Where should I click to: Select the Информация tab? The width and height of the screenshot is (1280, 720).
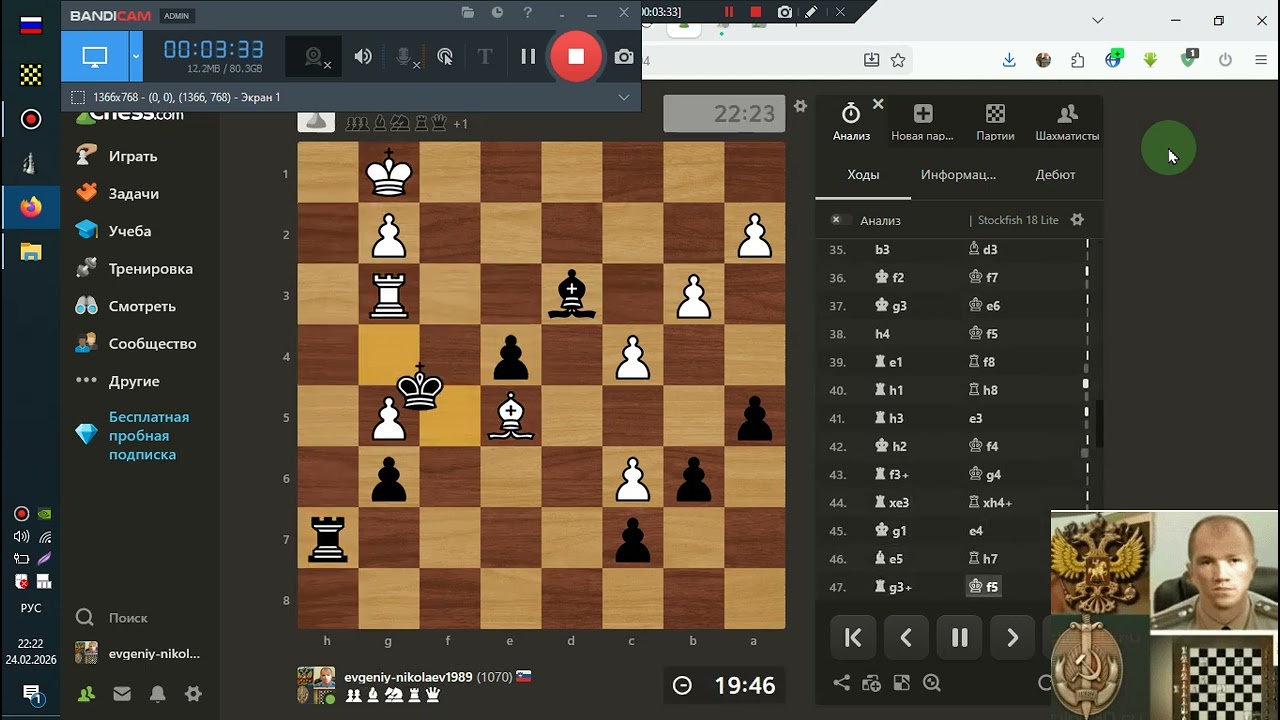(x=958, y=174)
